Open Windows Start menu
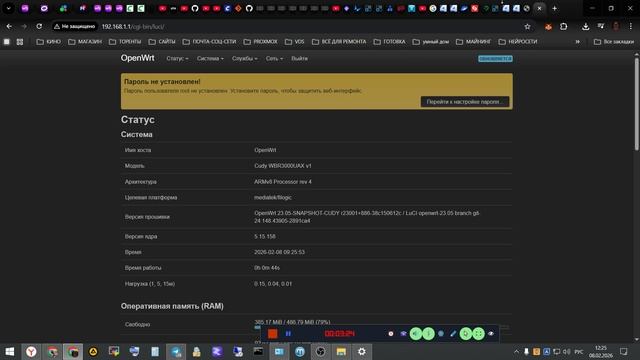The width and height of the screenshot is (640, 360). (x=10, y=351)
